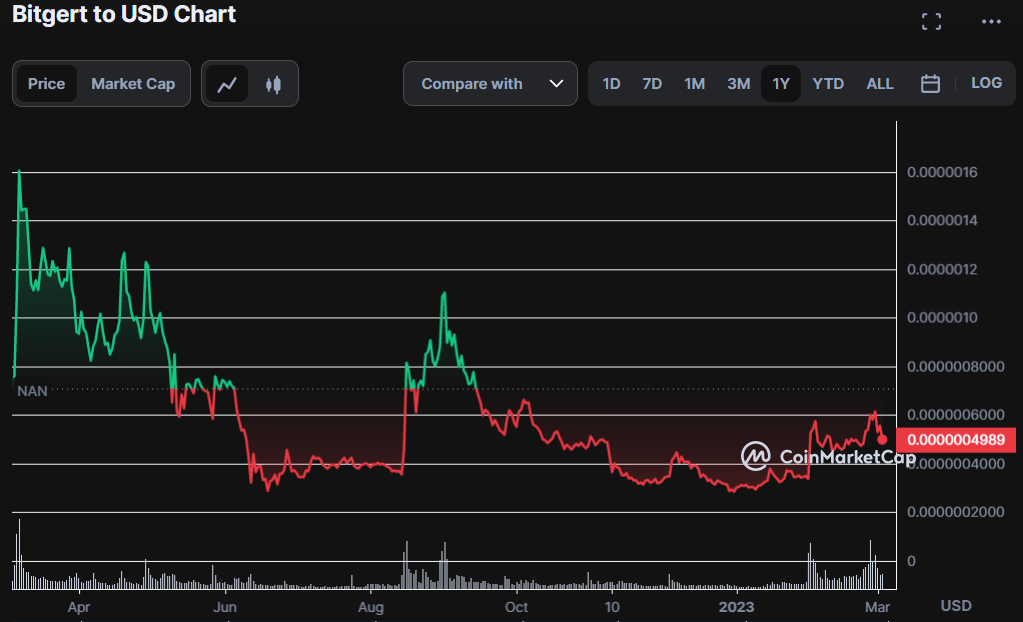Screen dimensions: 1023x622
Task: Click the 0.0000006000 axis label
Action: point(955,415)
